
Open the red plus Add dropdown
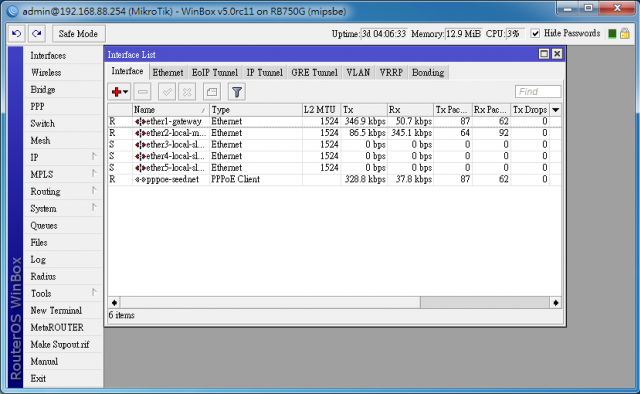point(119,92)
